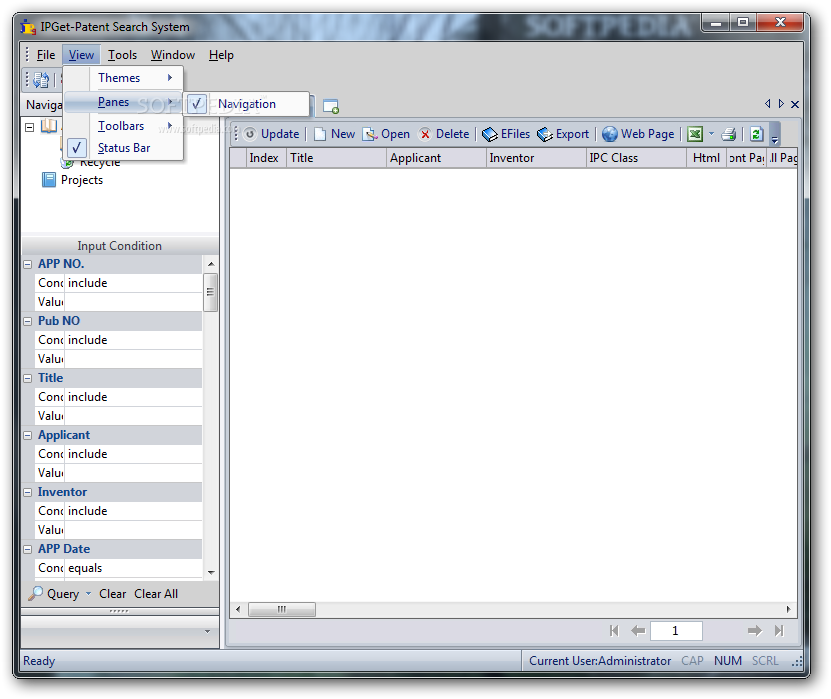Click the Input Condition scroll down arrow

coord(211,572)
